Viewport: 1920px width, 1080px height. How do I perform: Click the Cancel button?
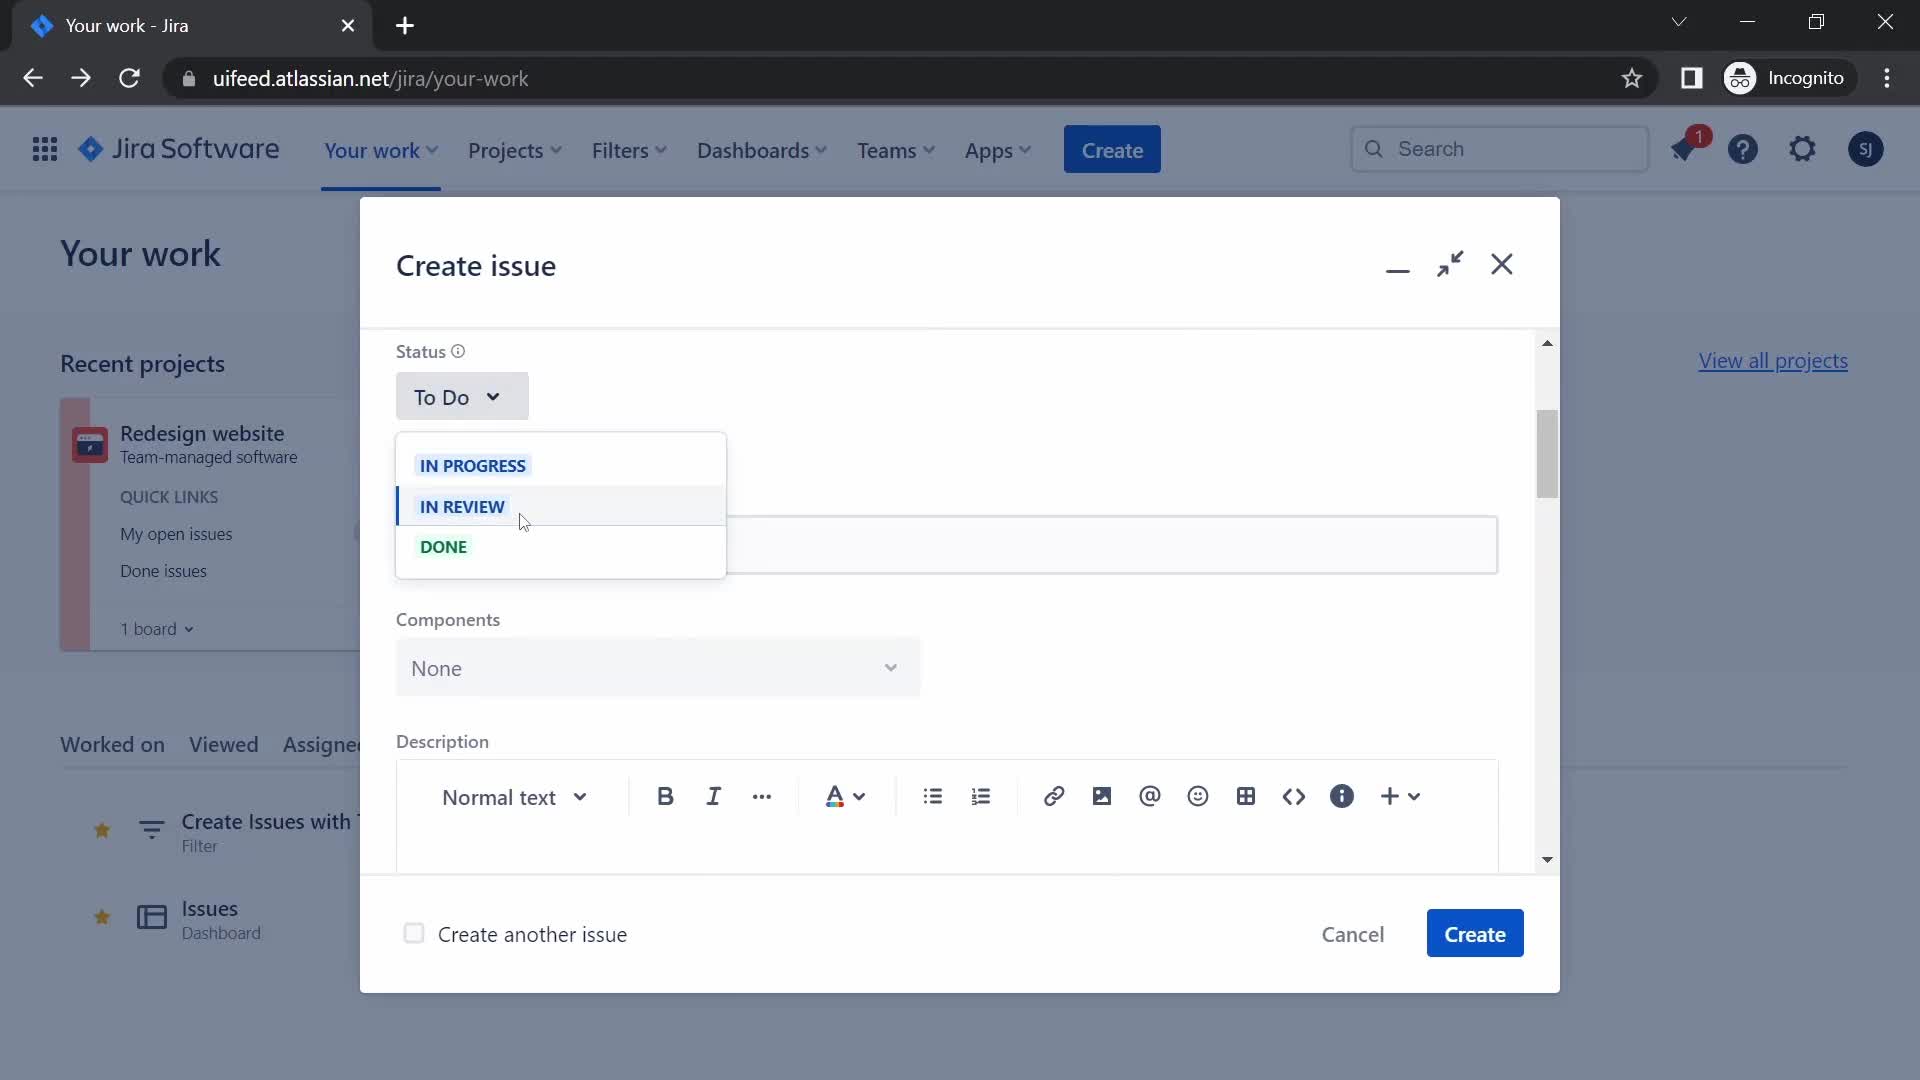(x=1353, y=934)
